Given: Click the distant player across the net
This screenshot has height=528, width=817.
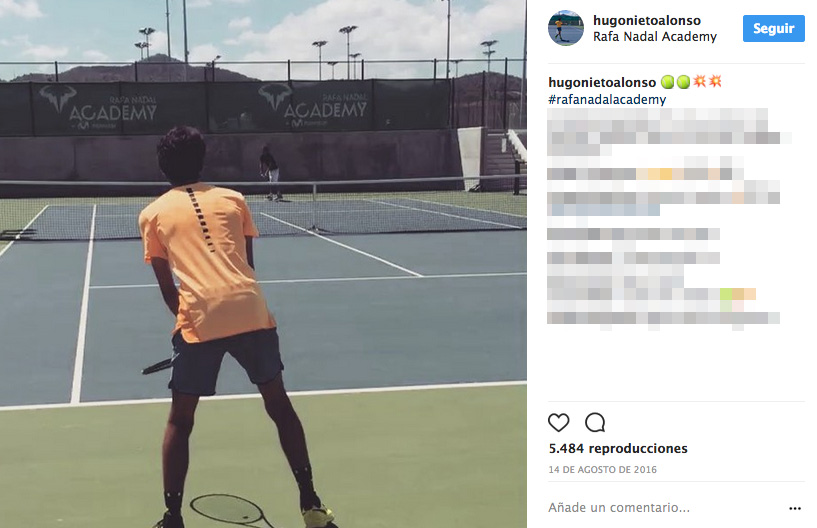Looking at the screenshot, I should (270, 173).
